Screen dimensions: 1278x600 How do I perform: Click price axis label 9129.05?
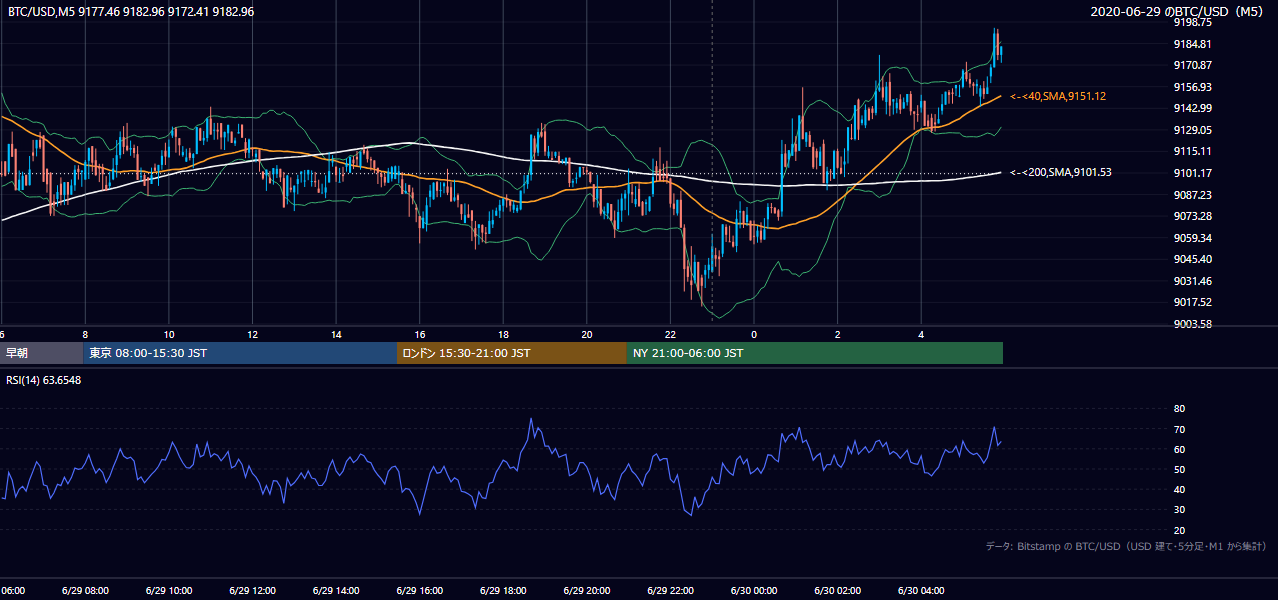click(x=1193, y=130)
